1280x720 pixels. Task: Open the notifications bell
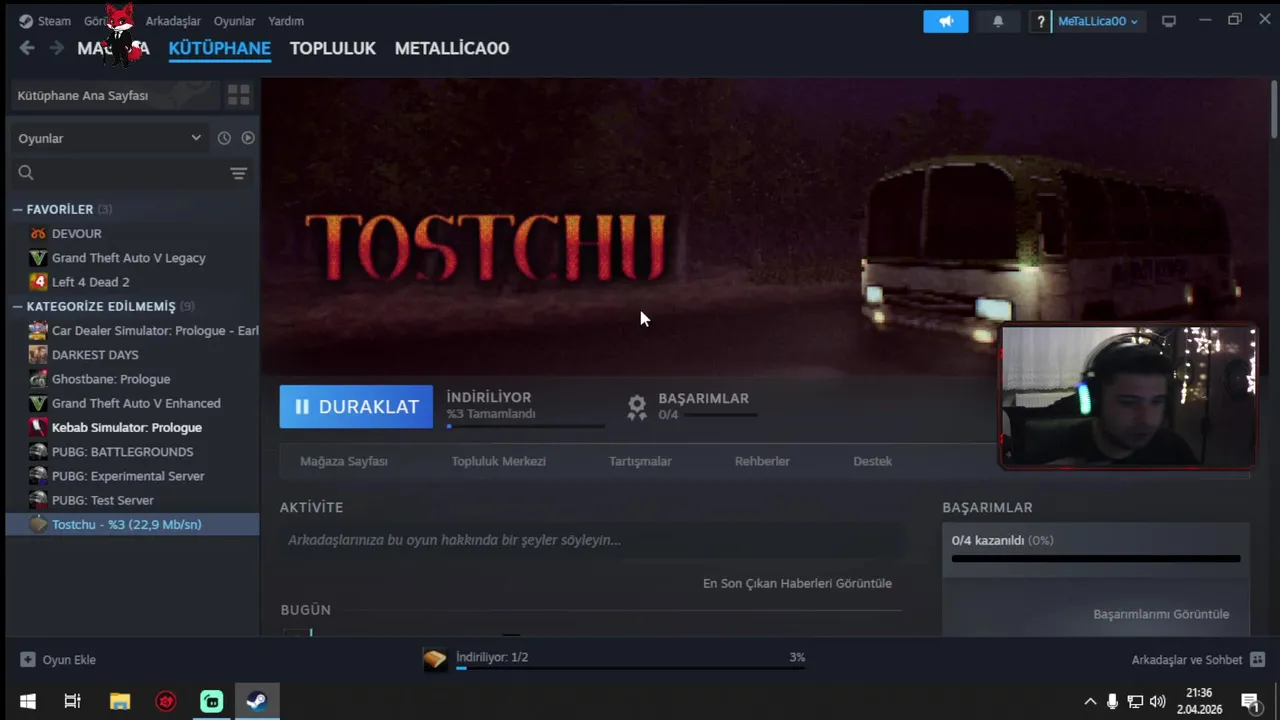click(998, 21)
